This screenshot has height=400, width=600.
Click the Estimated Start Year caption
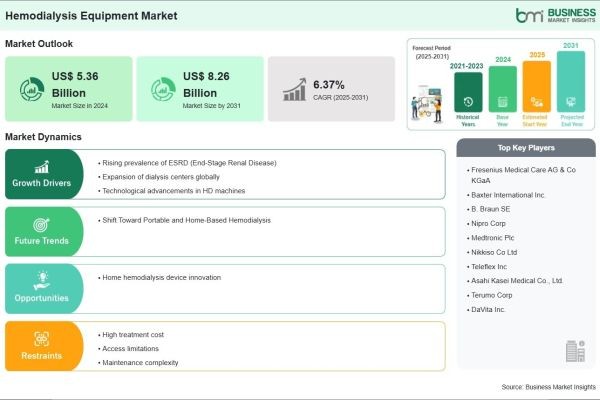[535, 121]
